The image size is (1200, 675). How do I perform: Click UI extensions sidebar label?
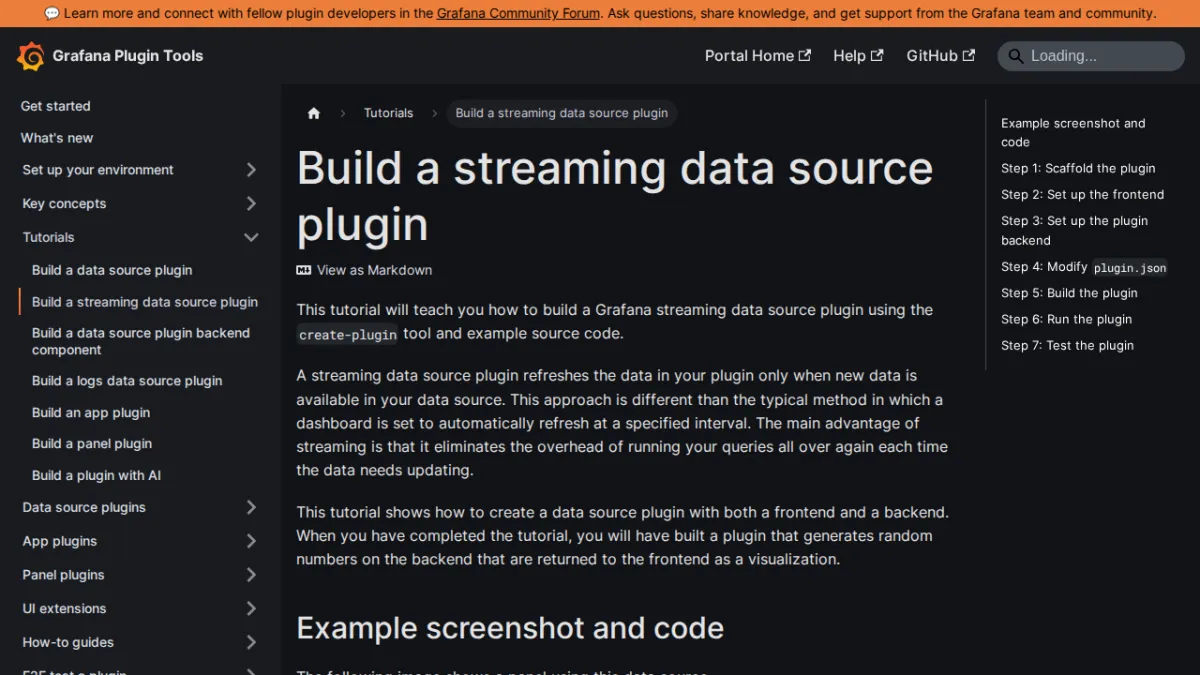pyautogui.click(x=64, y=609)
